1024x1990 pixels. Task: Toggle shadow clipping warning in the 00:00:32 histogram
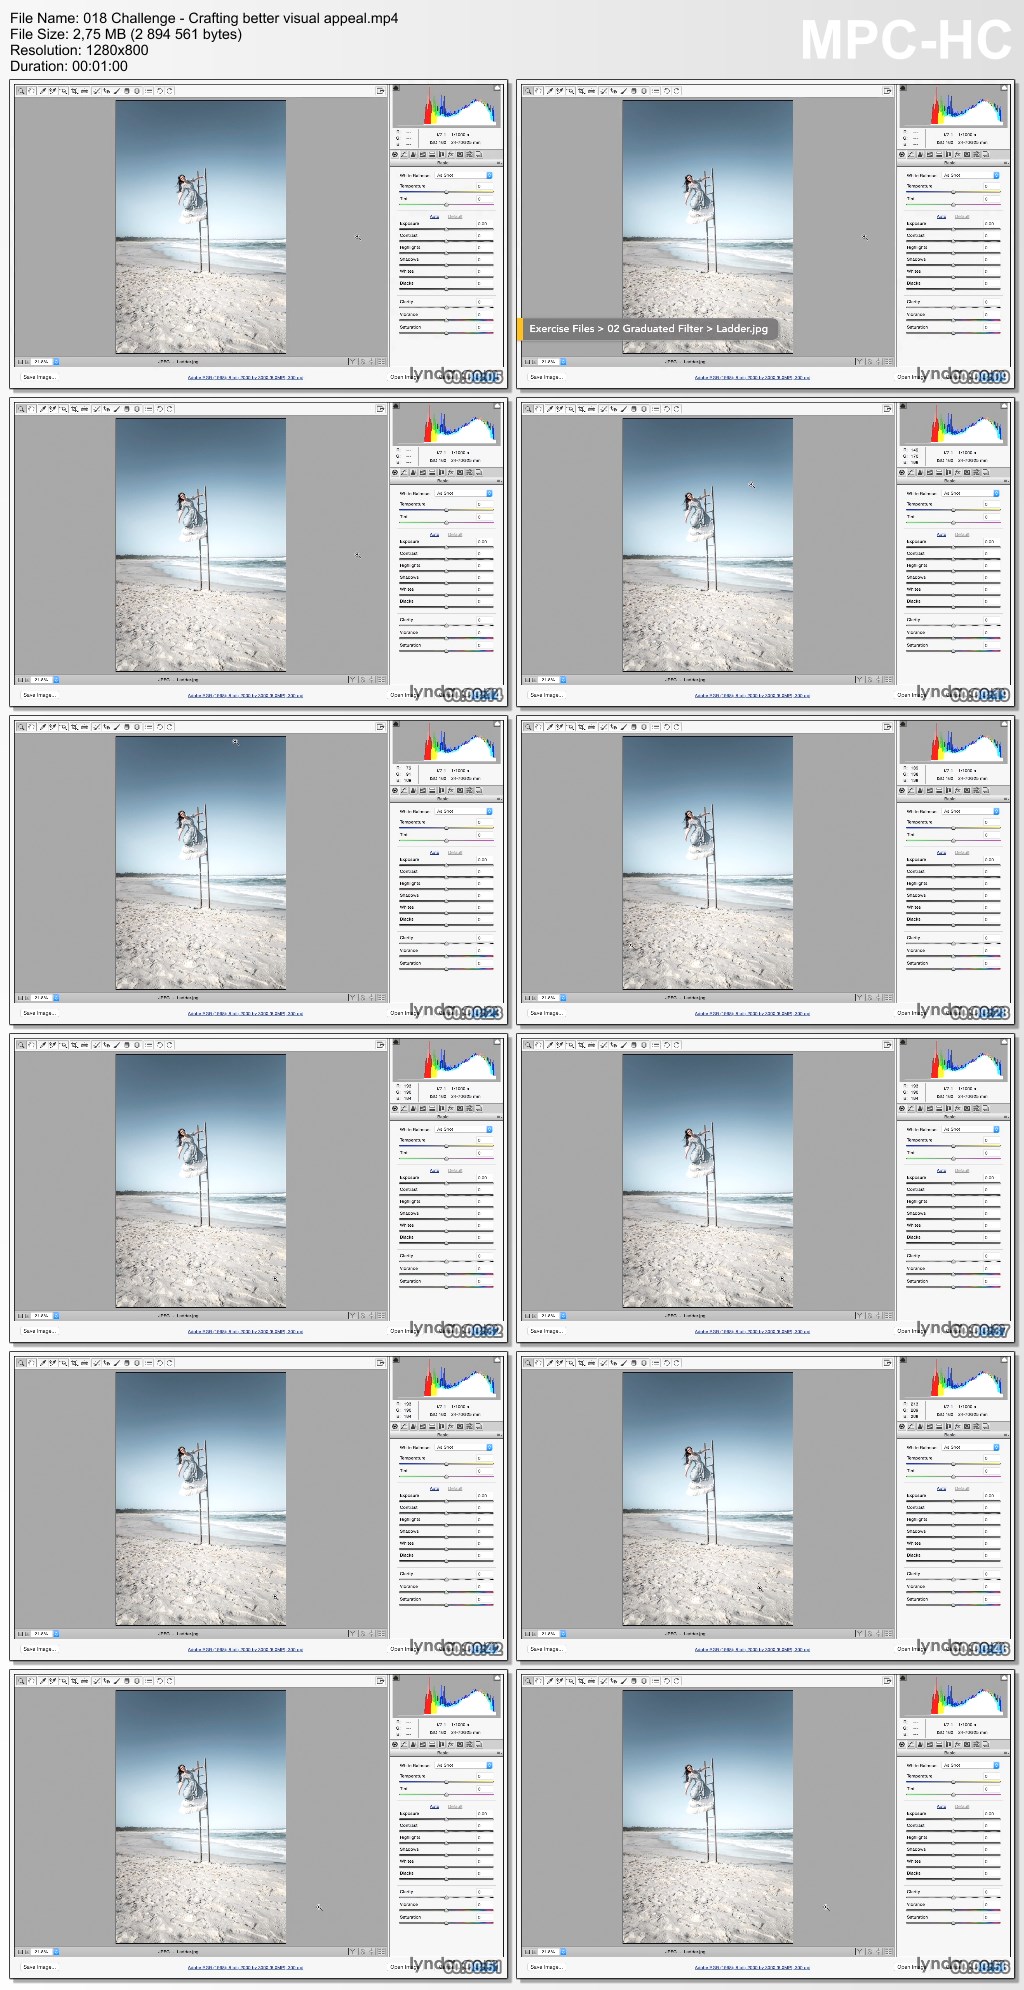tap(396, 1042)
